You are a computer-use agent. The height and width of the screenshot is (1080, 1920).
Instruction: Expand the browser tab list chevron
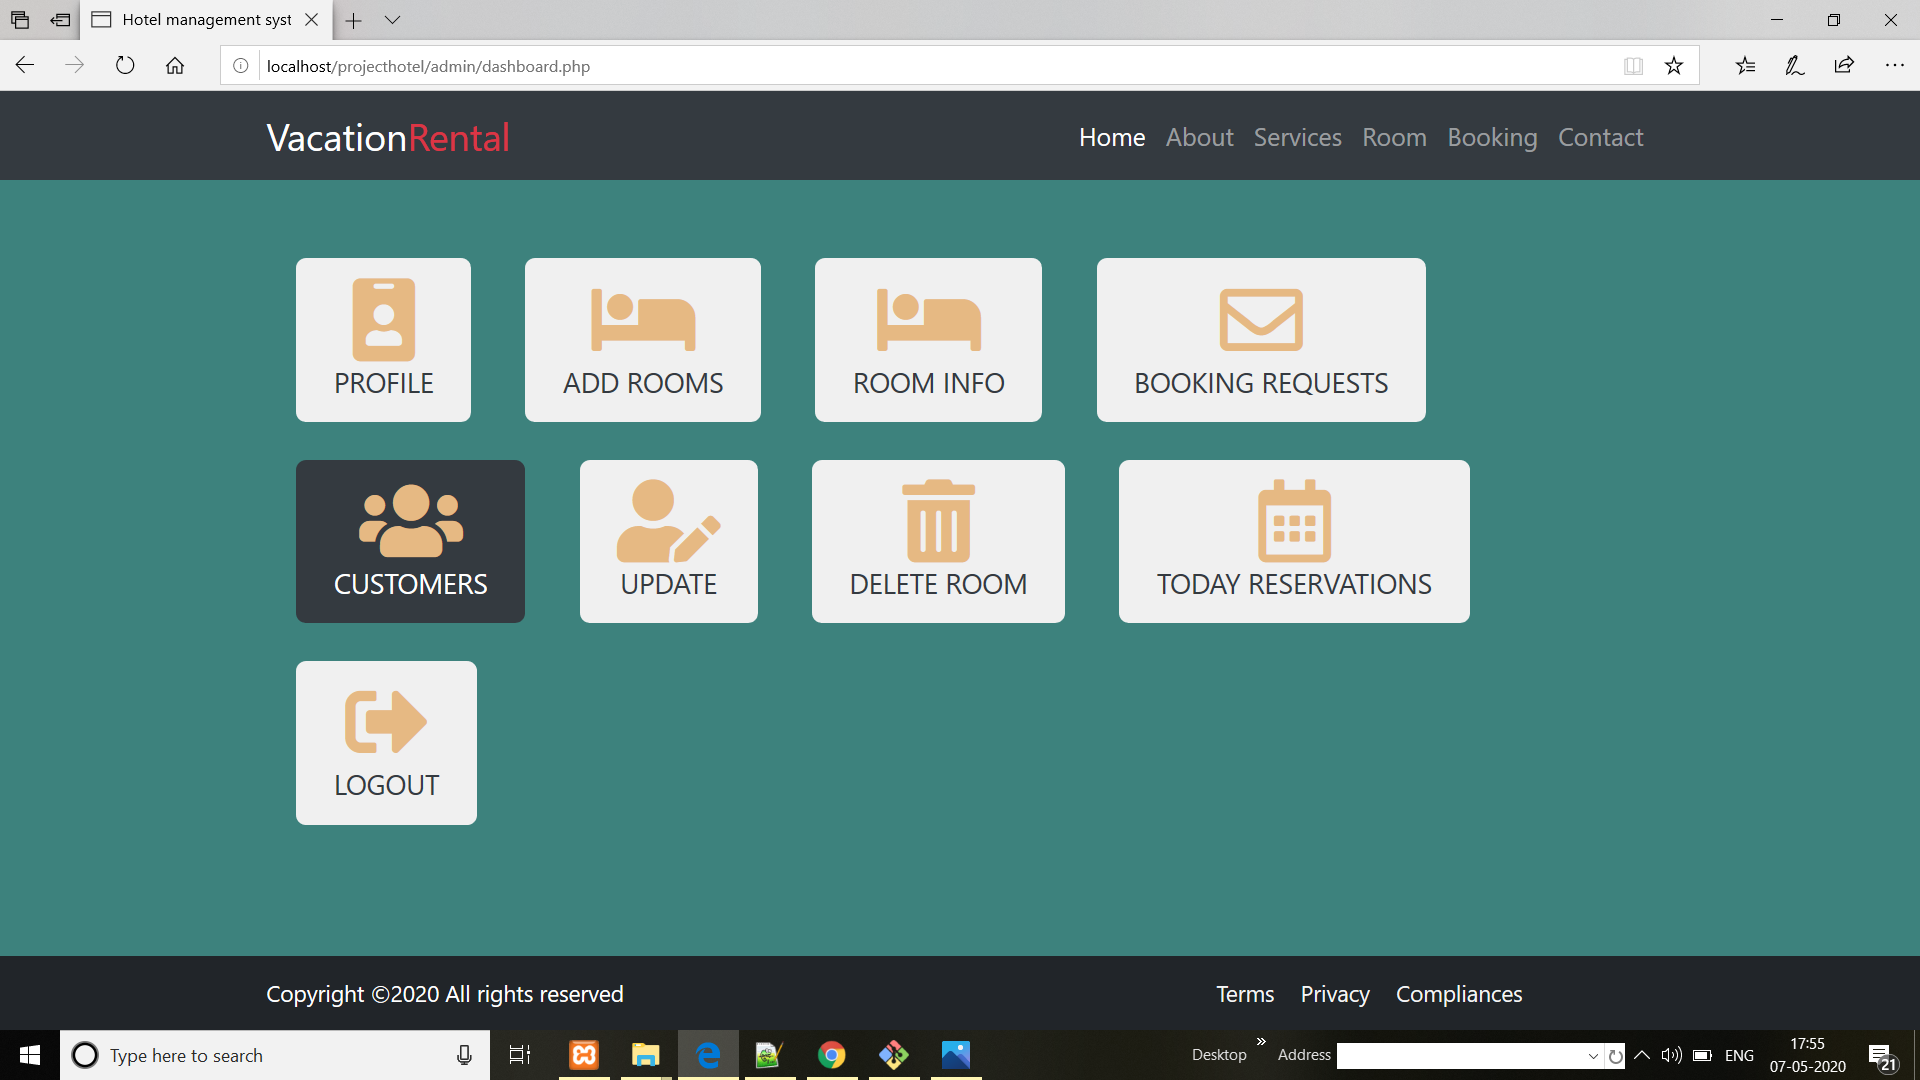click(x=392, y=20)
